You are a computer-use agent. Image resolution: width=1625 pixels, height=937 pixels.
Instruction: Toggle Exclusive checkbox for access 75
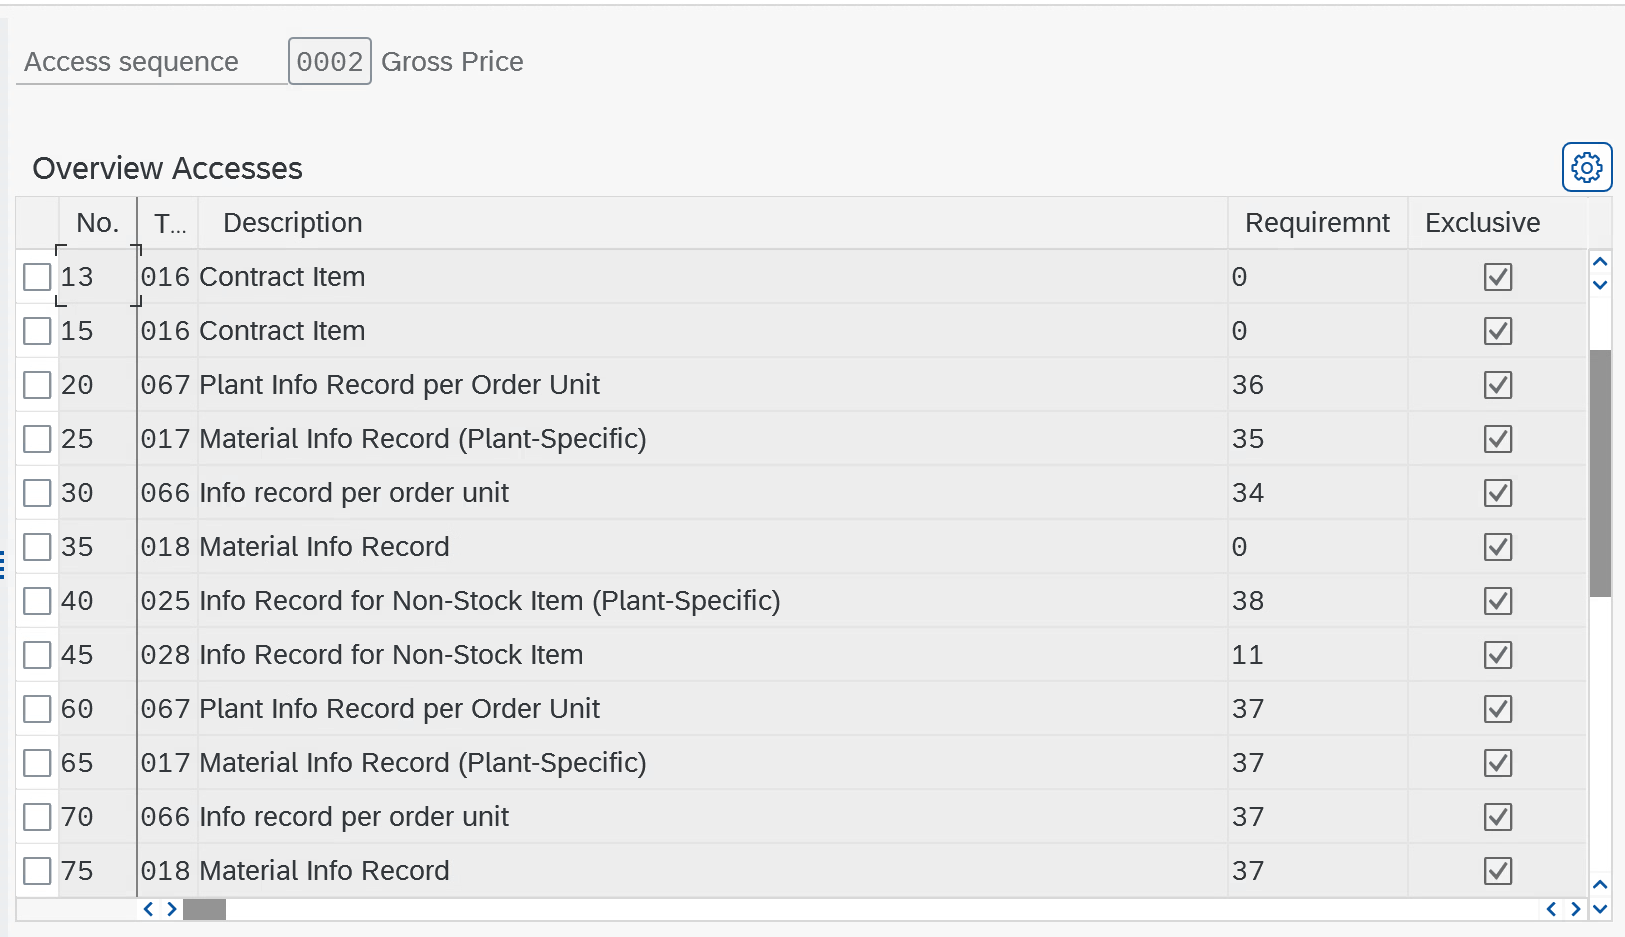[x=1497, y=871]
